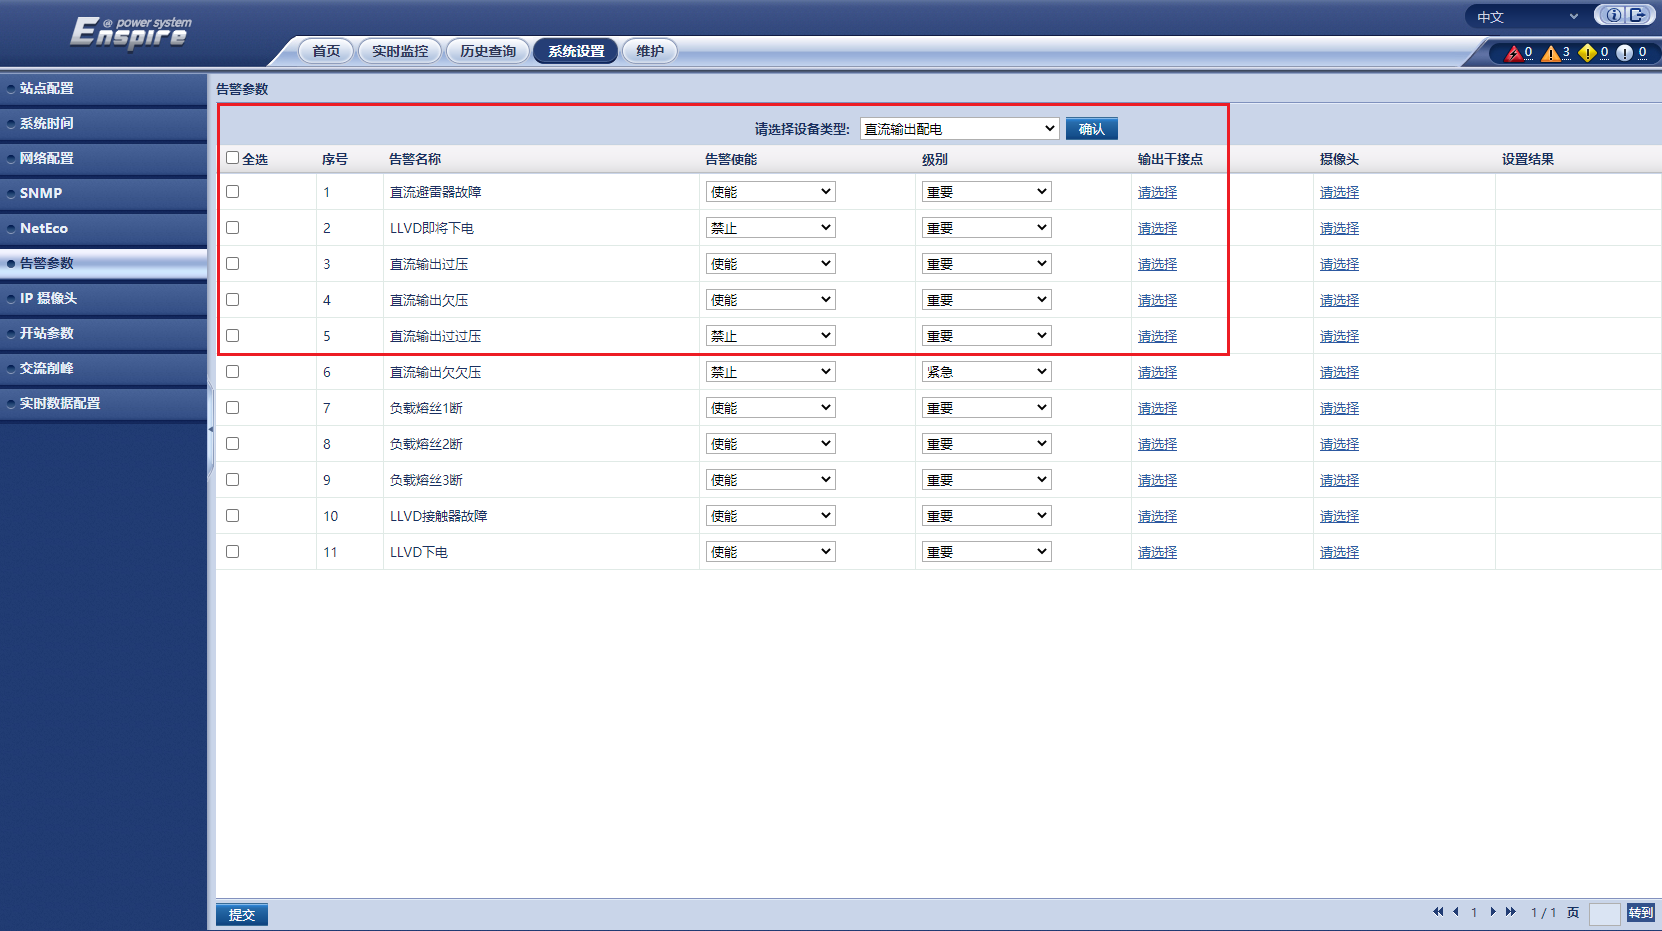The width and height of the screenshot is (1662, 931).
Task: Click the red critical alarm icon
Action: 1513,53
